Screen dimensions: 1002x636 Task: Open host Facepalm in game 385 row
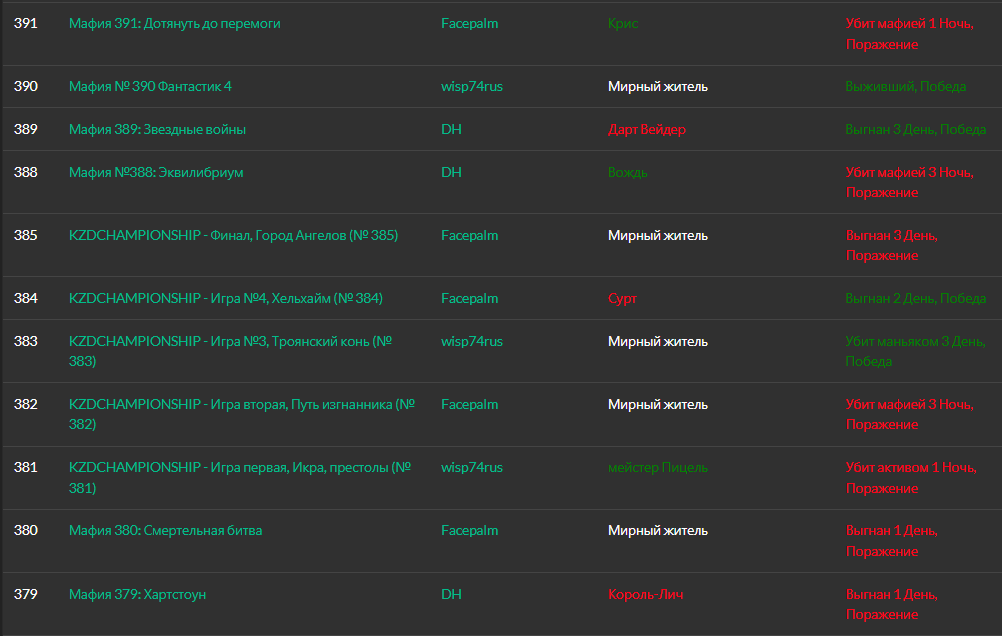point(469,235)
